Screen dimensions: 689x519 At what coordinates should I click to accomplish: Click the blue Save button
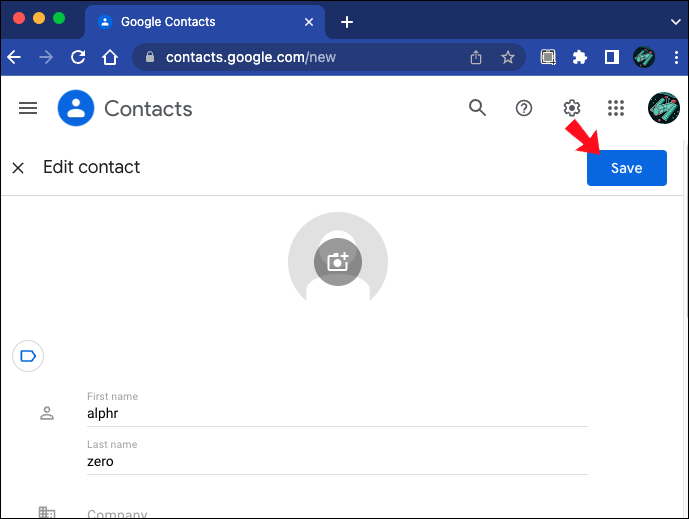[627, 168]
